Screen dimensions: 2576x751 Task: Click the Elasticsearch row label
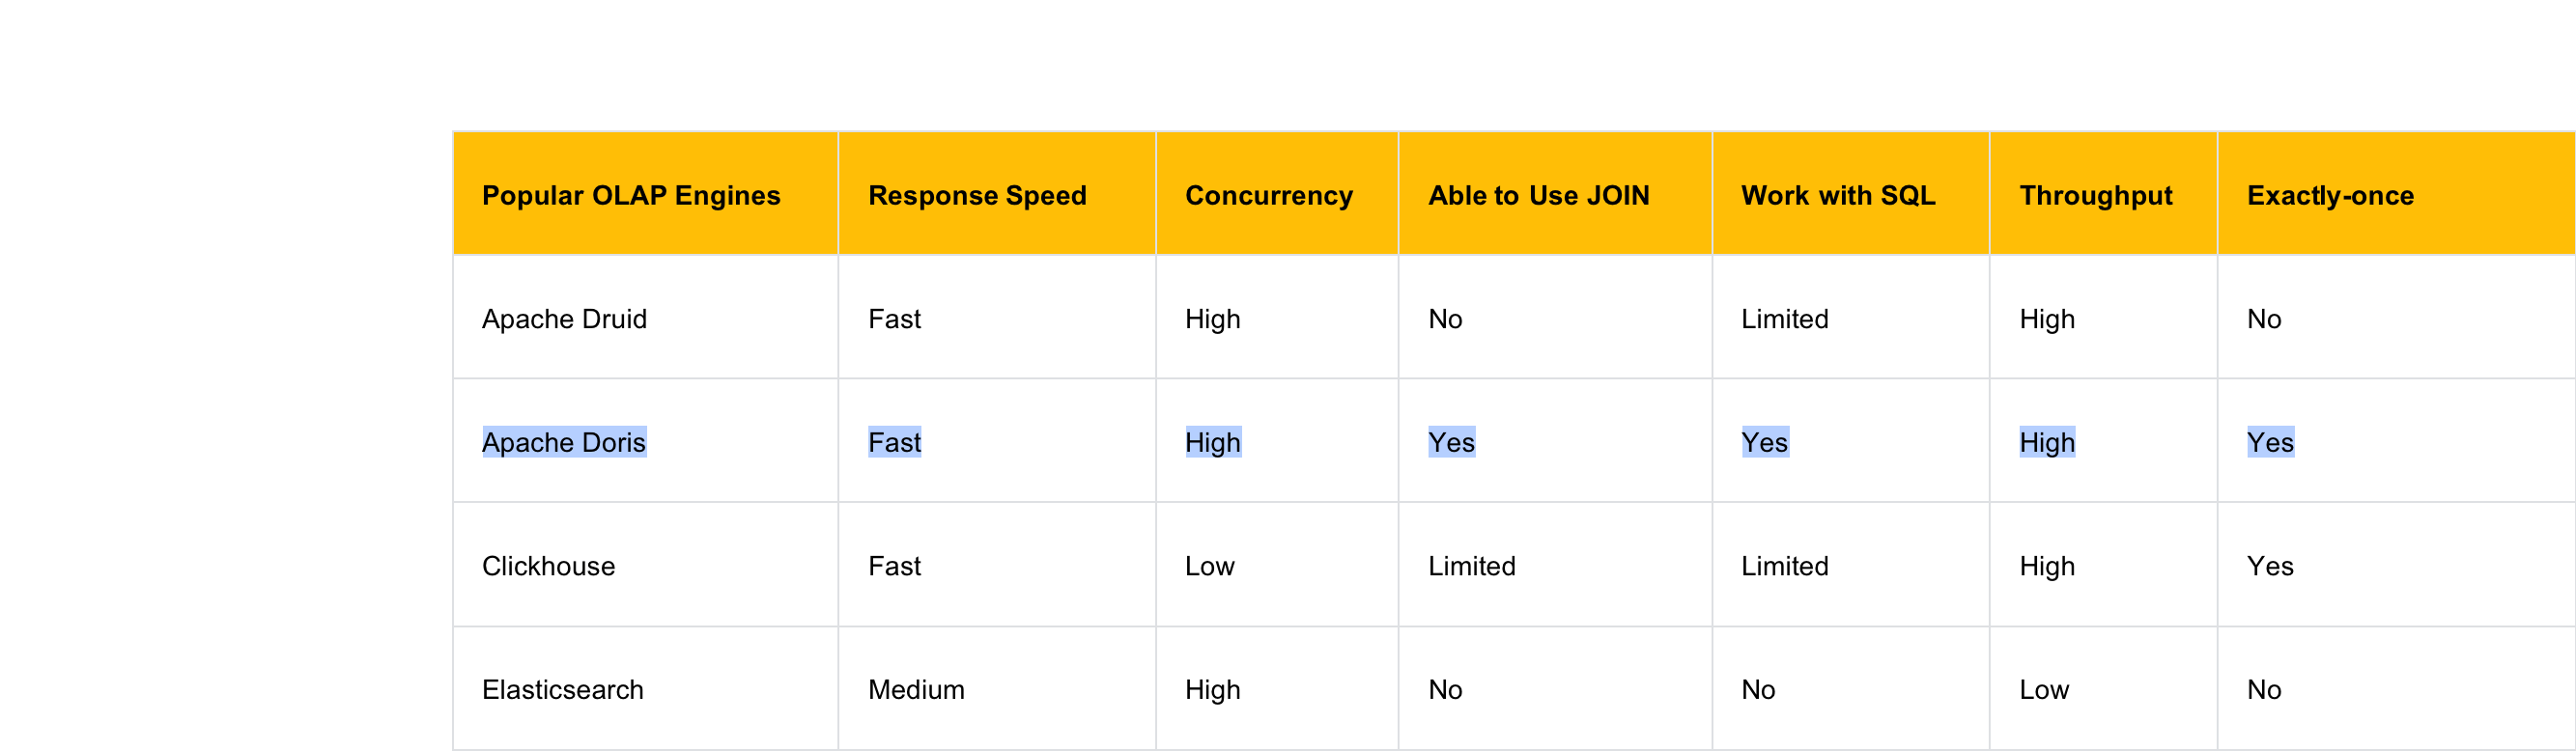[x=562, y=689]
